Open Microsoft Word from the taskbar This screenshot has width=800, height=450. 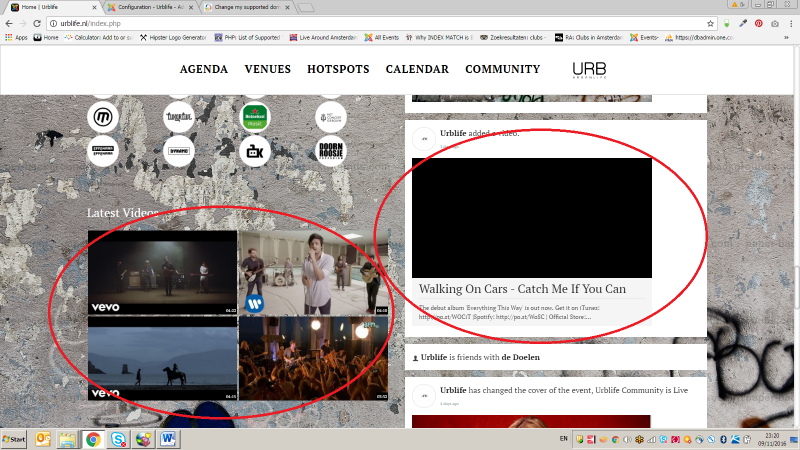(x=167, y=439)
